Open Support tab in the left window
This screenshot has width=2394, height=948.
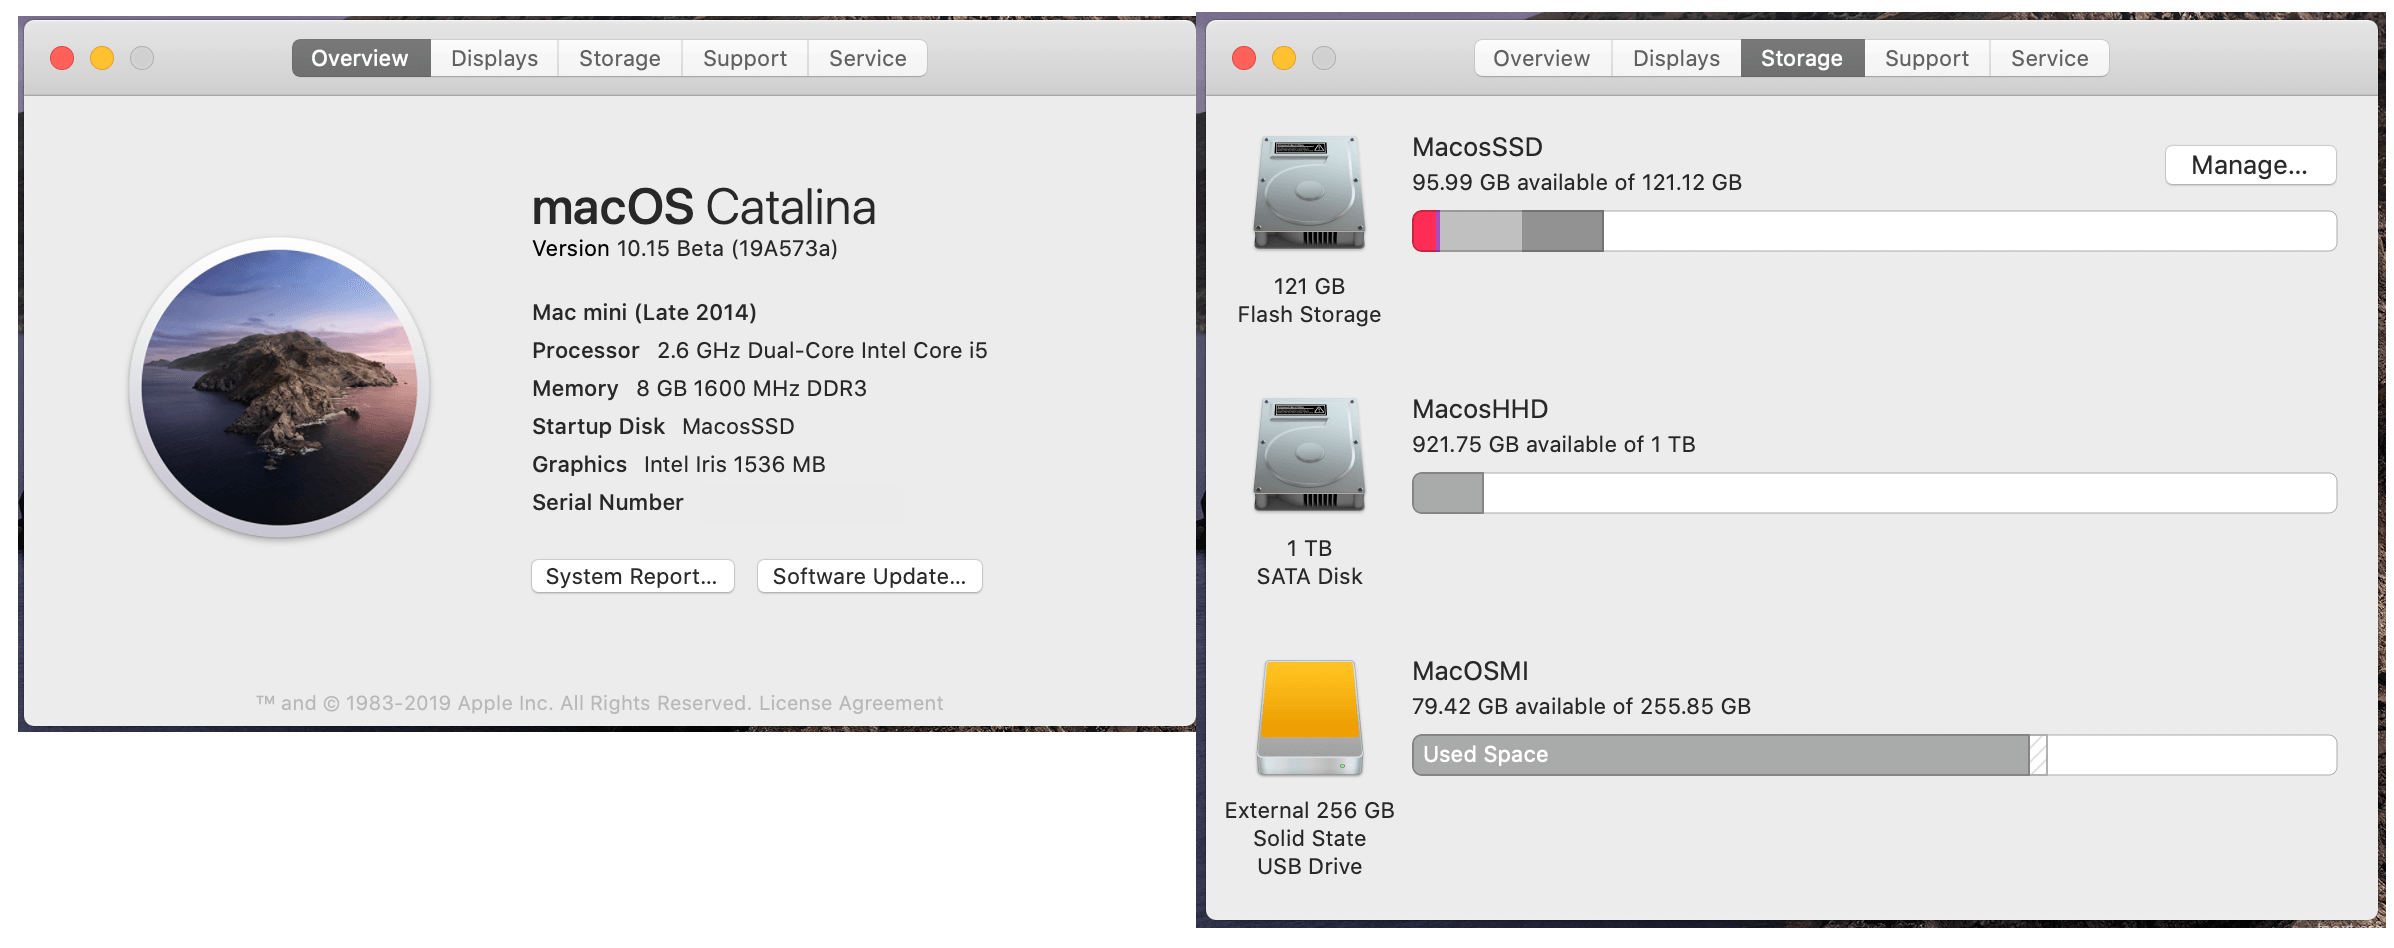click(745, 58)
